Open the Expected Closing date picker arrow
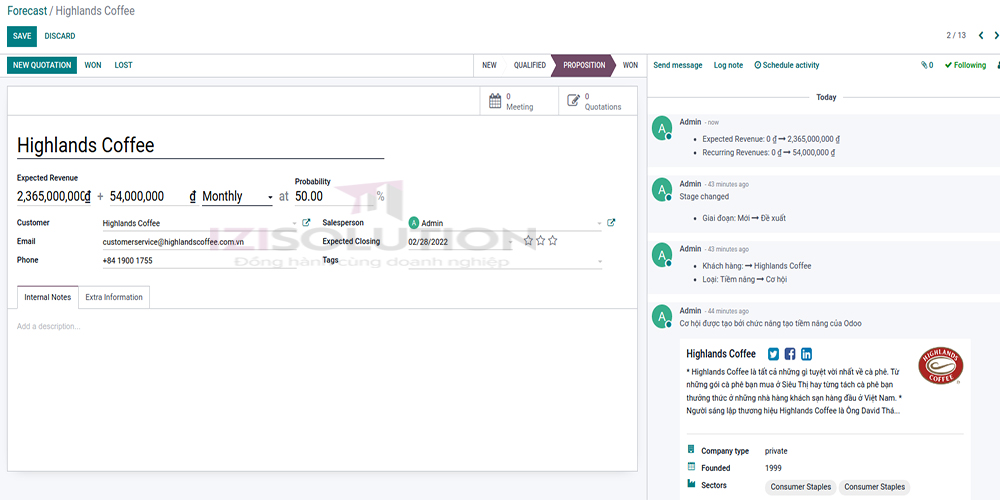Viewport: 1000px width, 500px height. [510, 242]
